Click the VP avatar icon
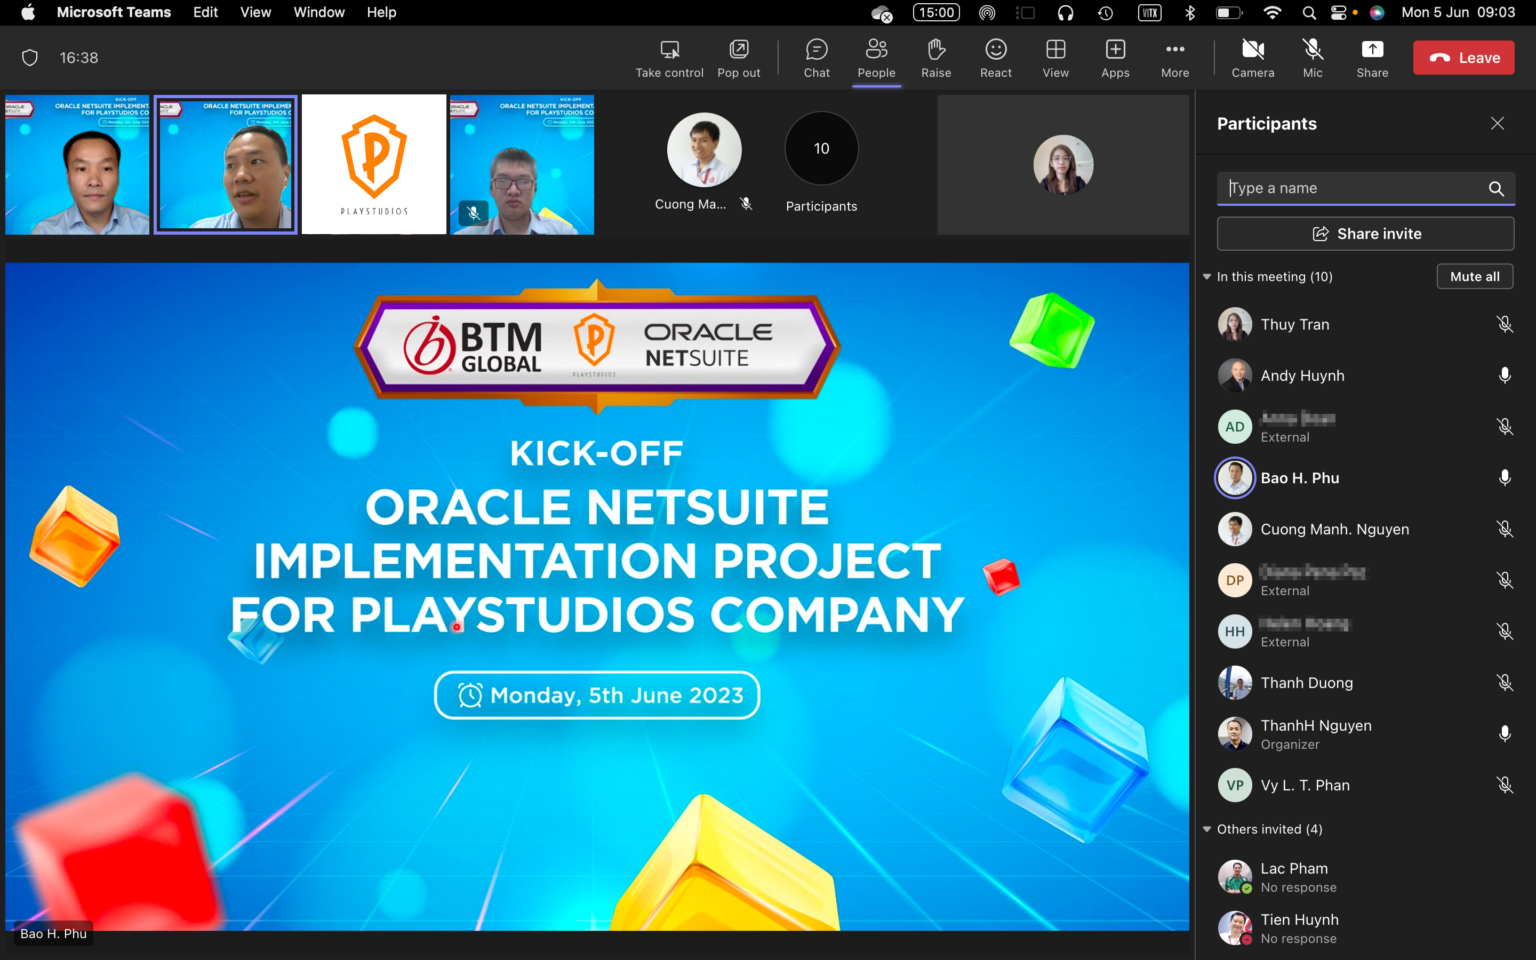Image resolution: width=1536 pixels, height=960 pixels. (x=1235, y=785)
